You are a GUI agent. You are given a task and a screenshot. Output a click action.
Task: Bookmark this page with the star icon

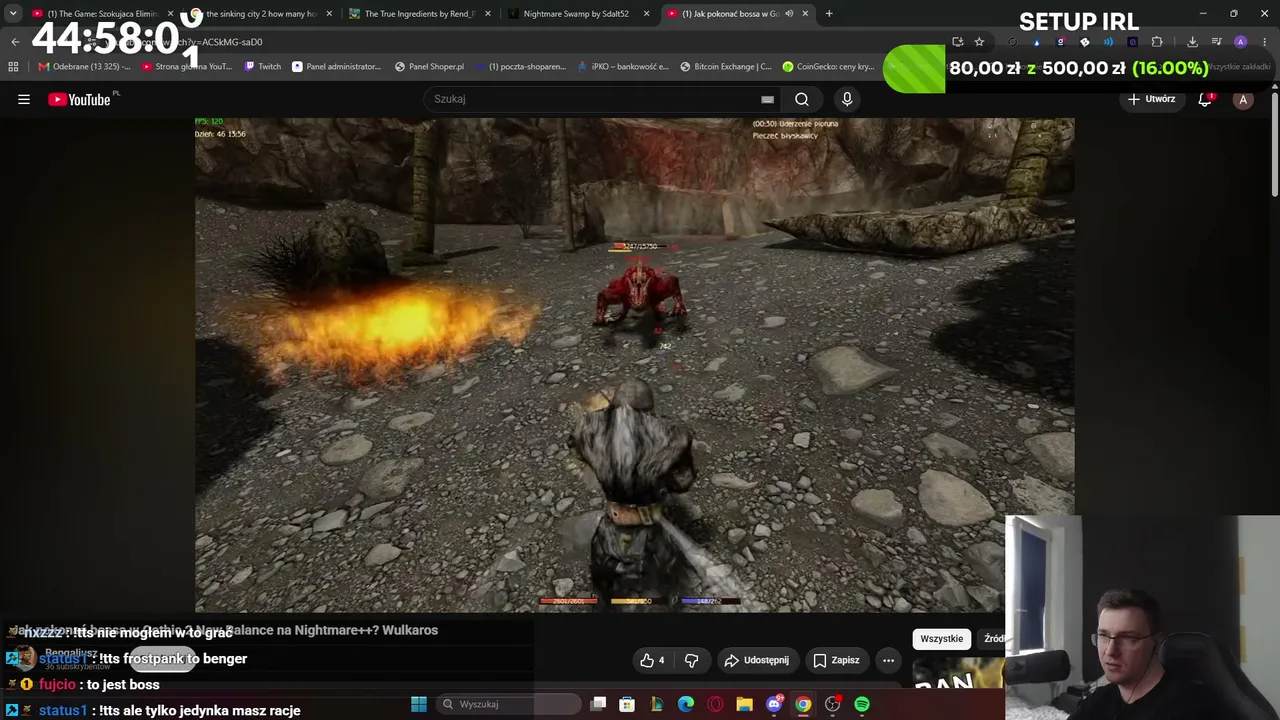979,42
